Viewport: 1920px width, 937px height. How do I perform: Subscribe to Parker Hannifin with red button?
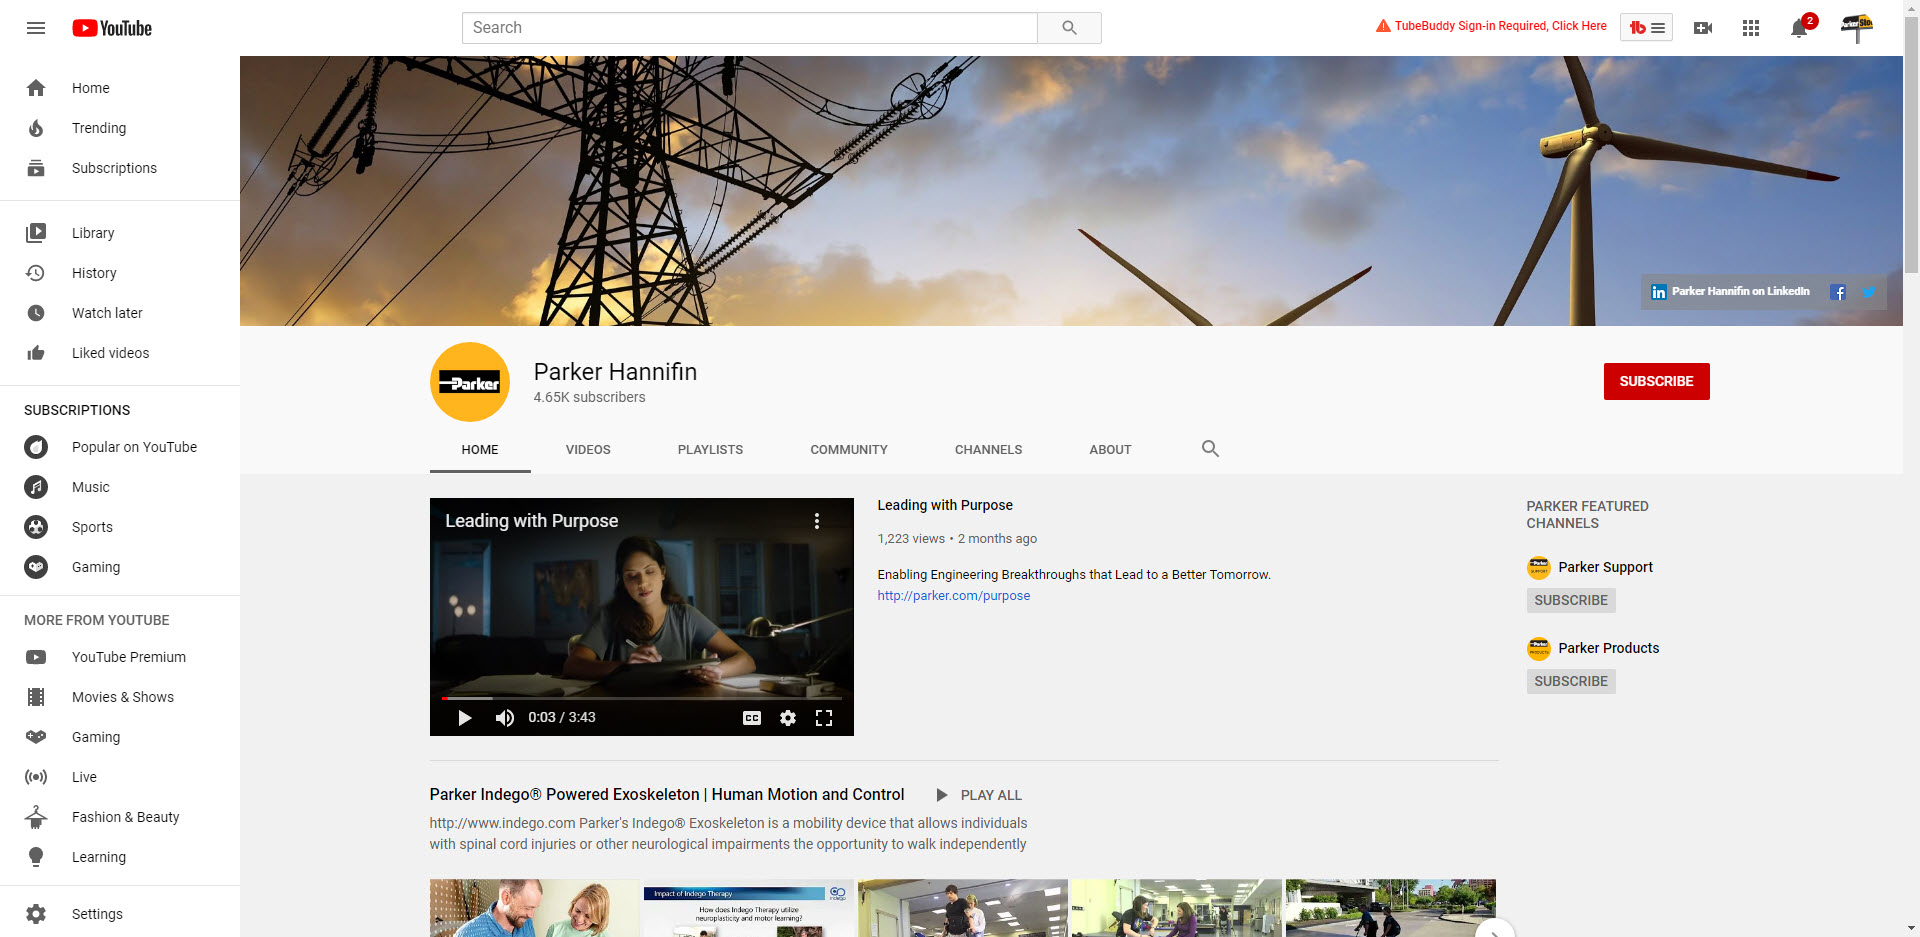pos(1656,381)
